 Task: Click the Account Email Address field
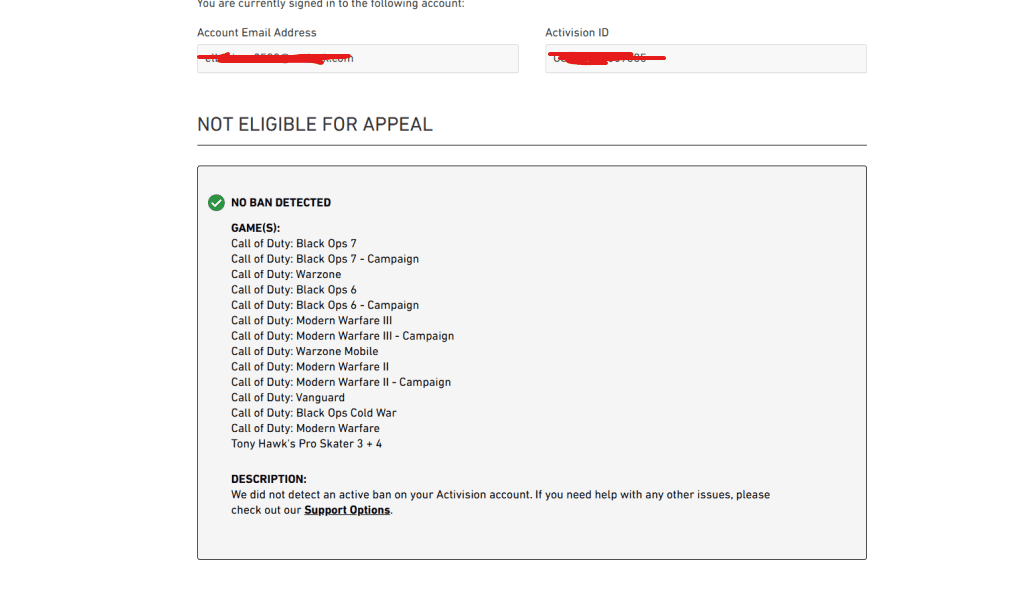(357, 59)
